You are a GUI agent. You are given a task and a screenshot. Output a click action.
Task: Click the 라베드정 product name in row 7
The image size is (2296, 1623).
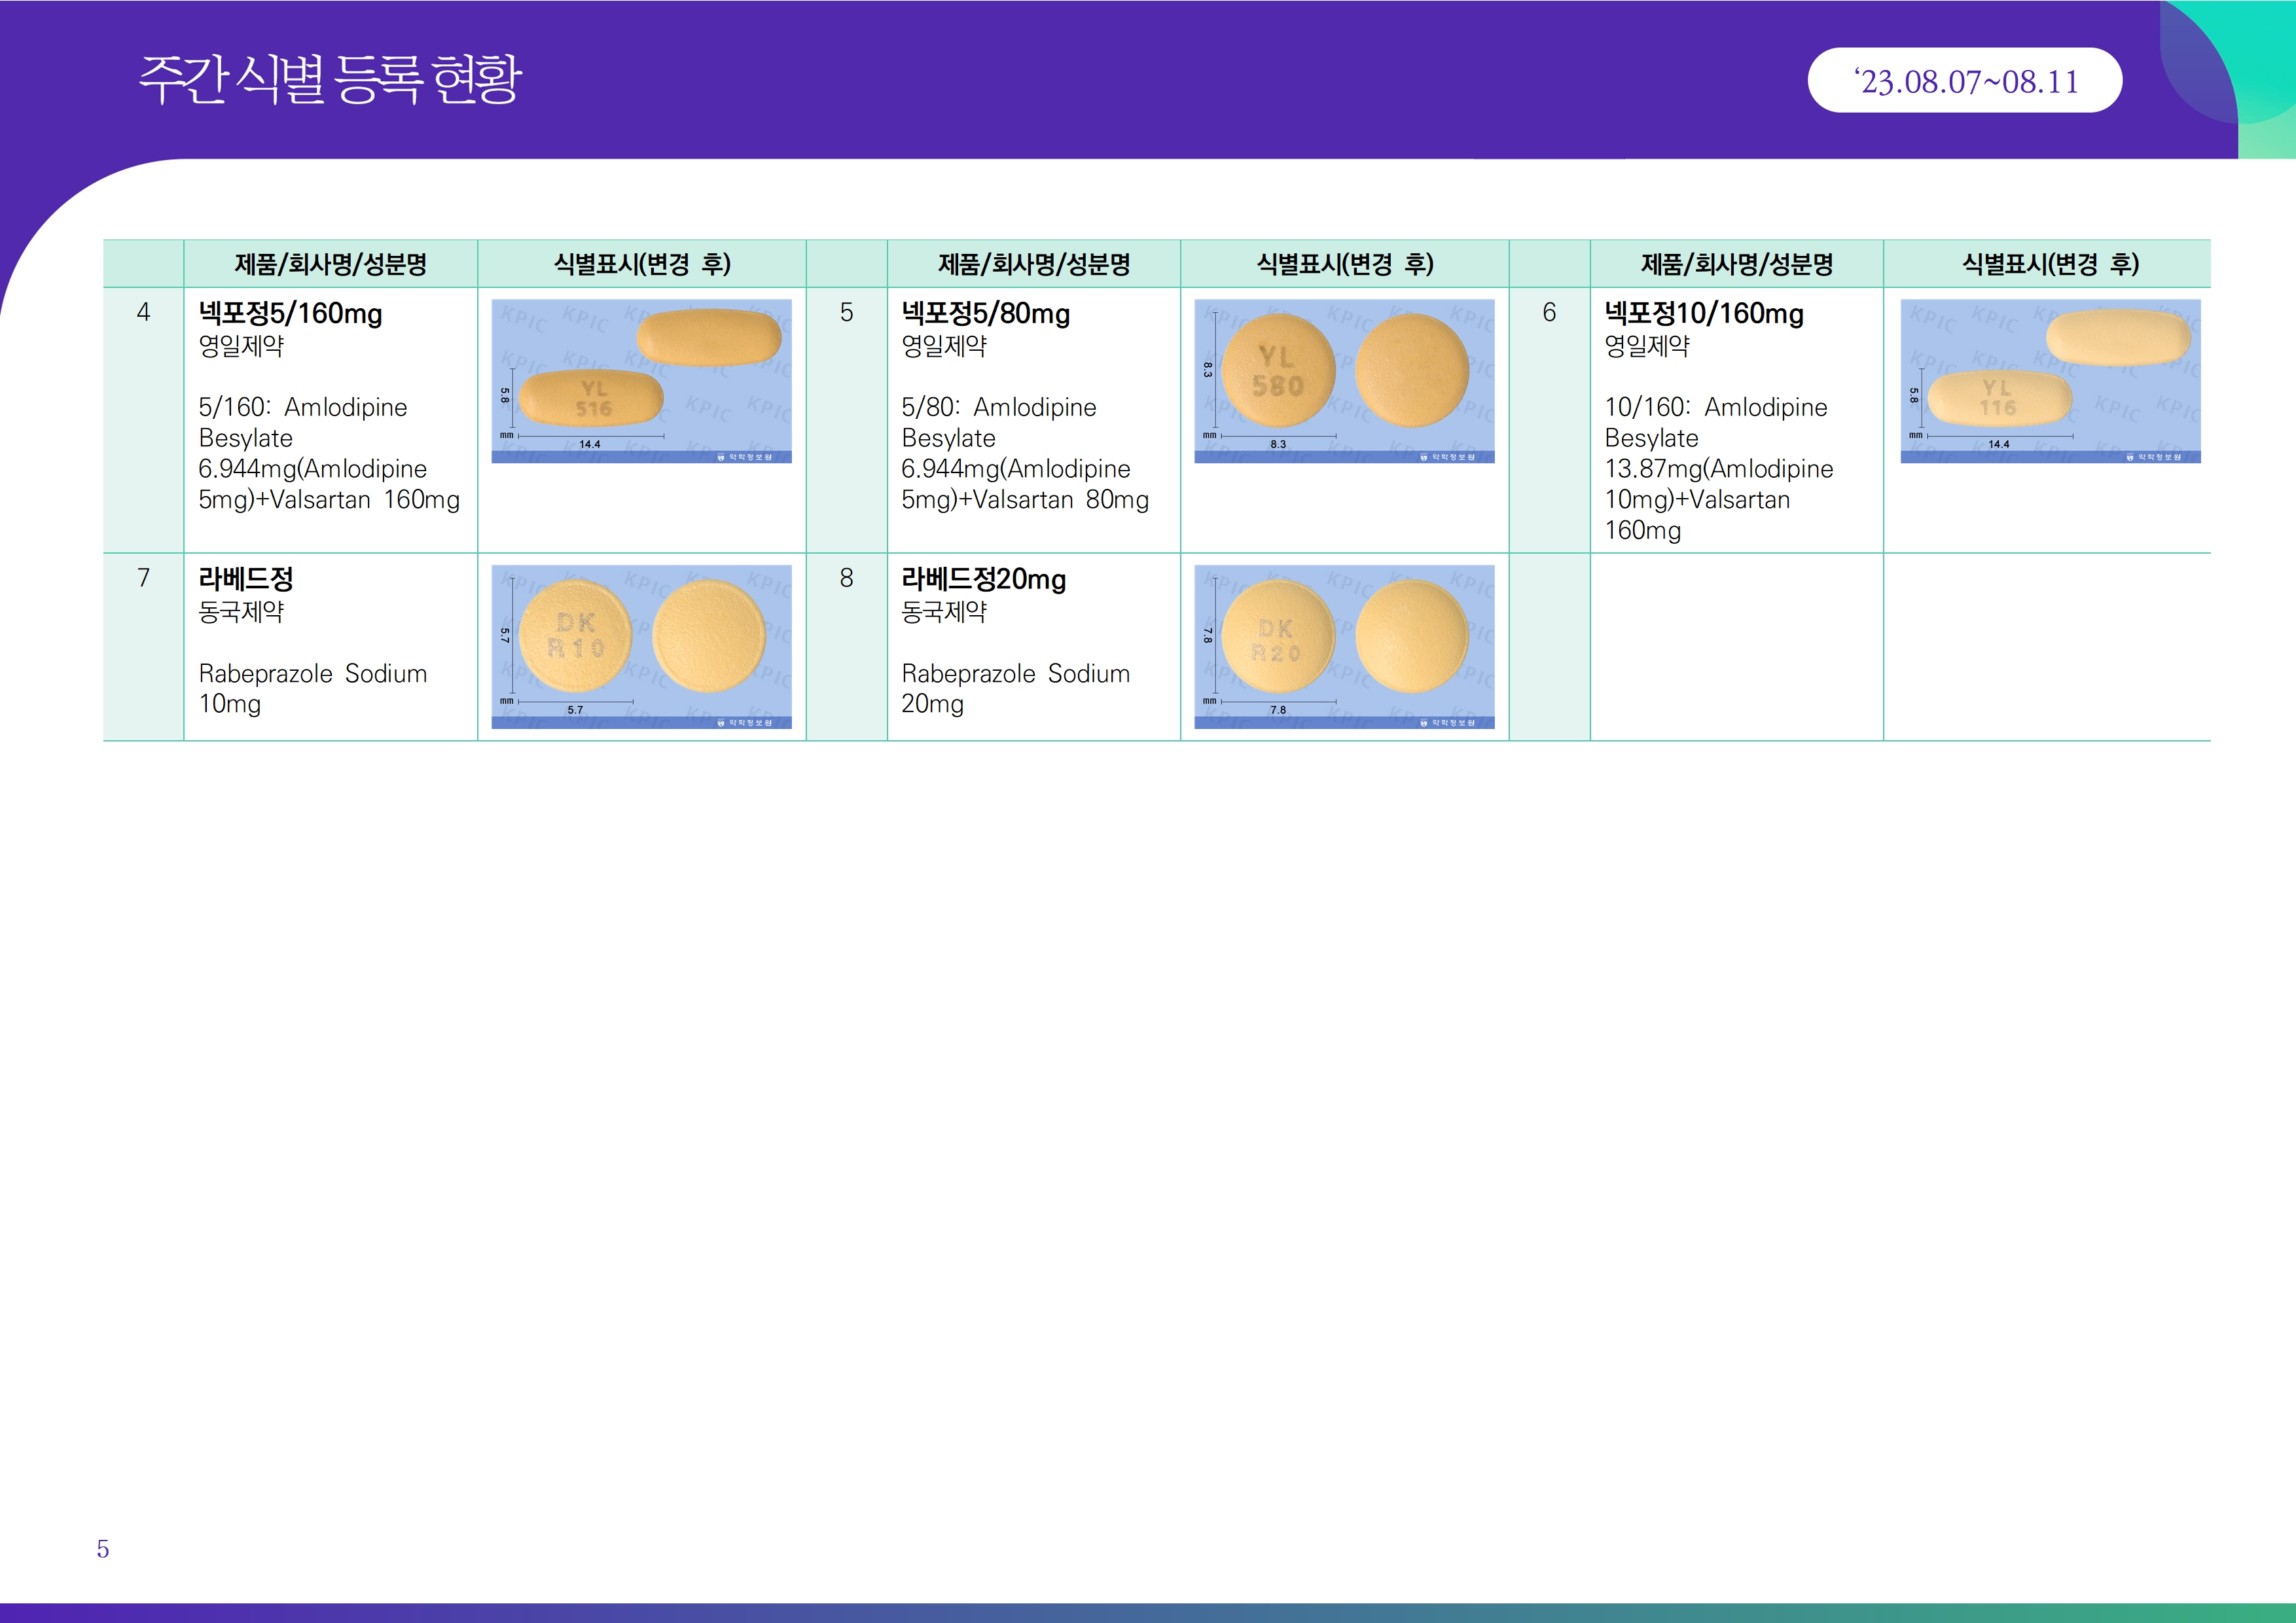click(246, 579)
